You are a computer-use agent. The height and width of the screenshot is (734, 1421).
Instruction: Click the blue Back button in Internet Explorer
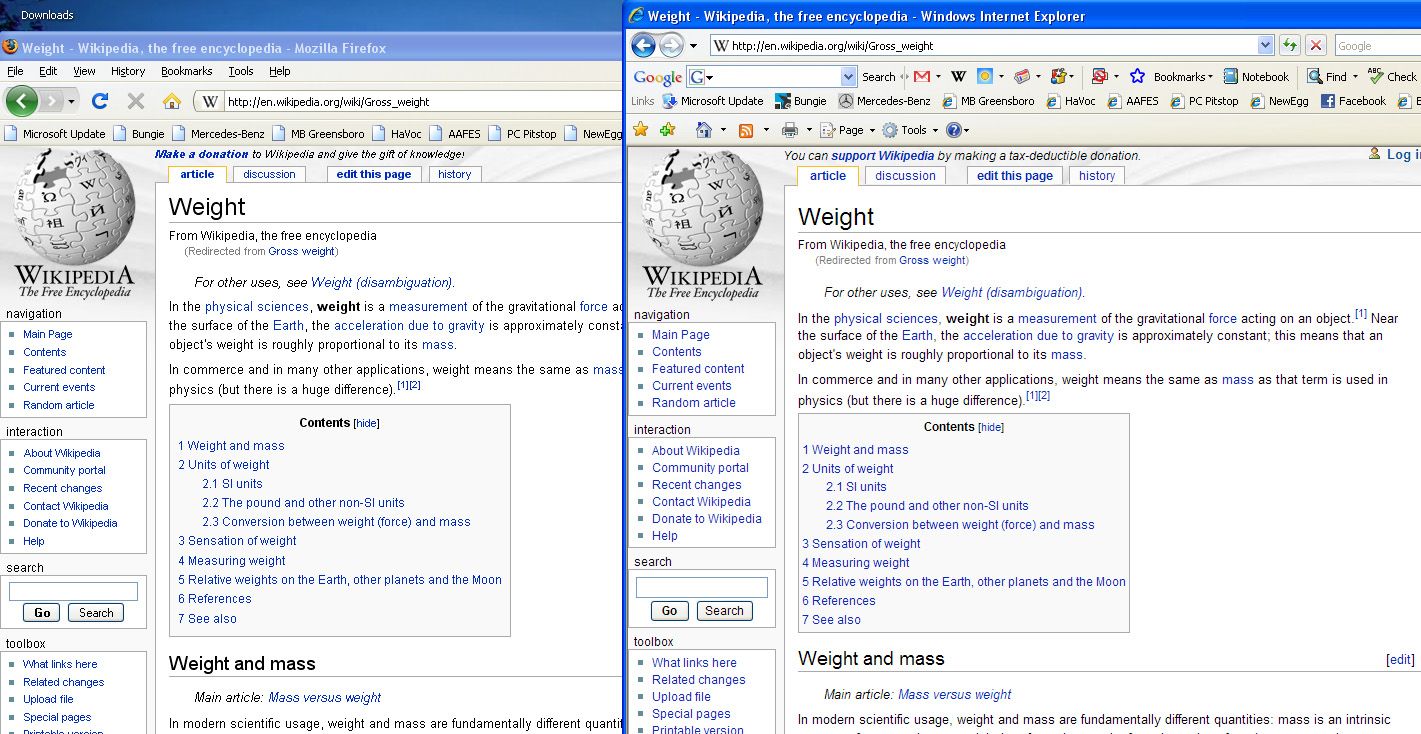point(643,45)
